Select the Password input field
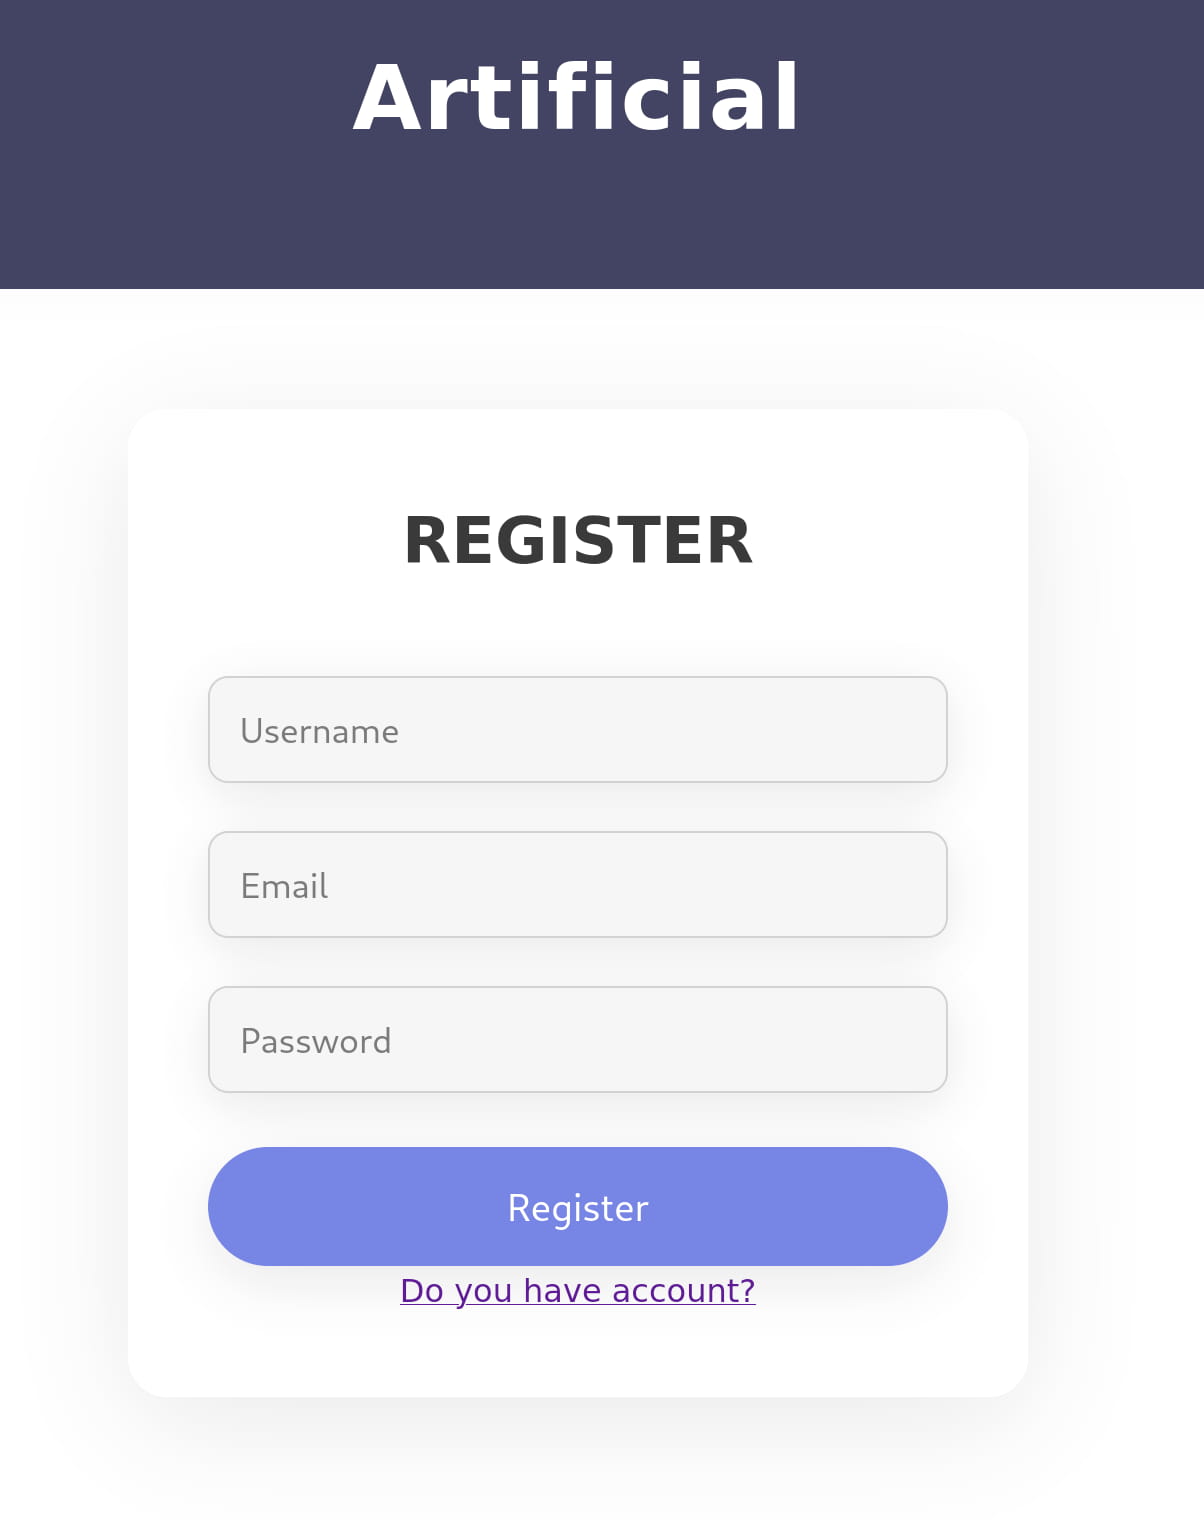The image size is (1204, 1520). (577, 1040)
